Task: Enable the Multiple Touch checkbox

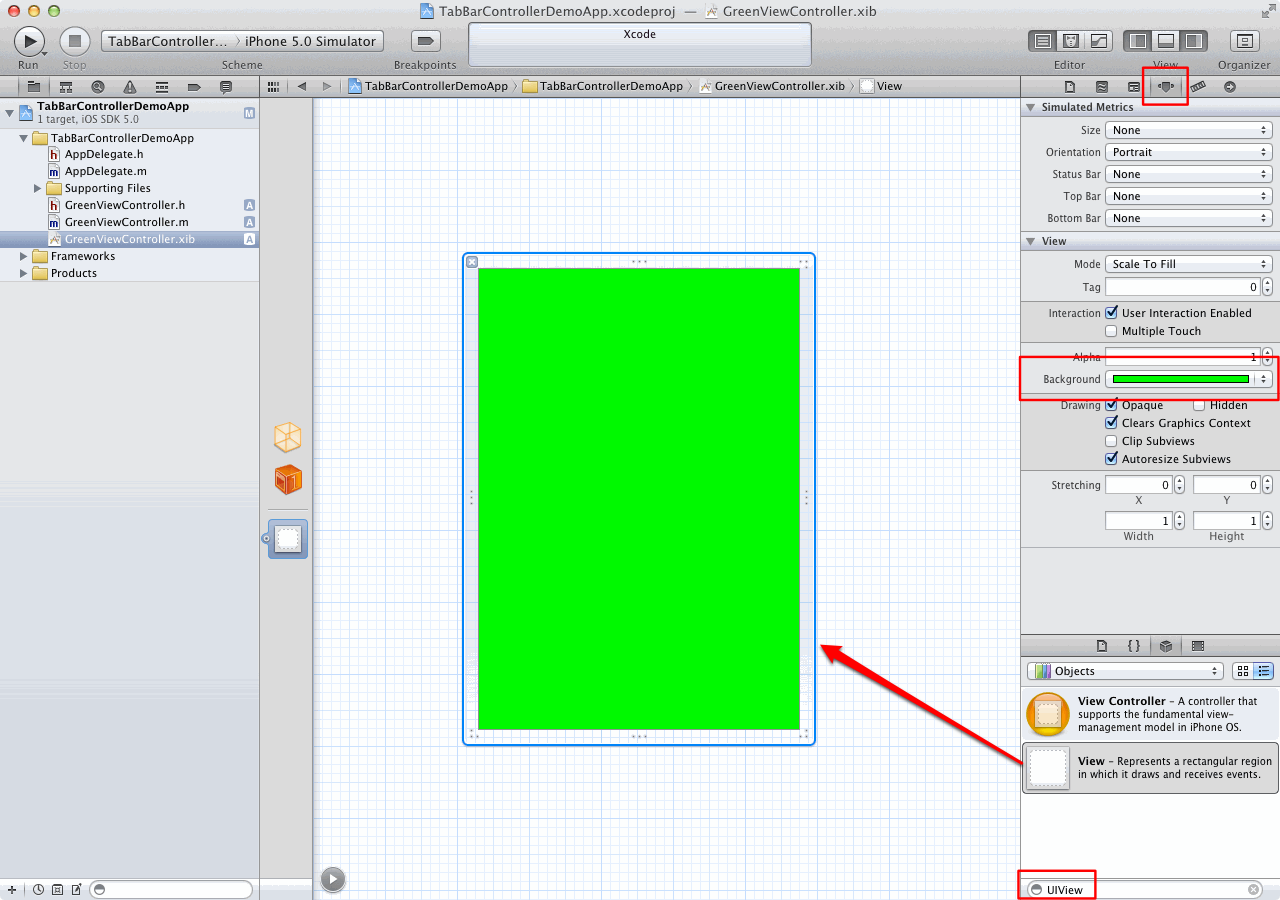Action: pos(1111,331)
